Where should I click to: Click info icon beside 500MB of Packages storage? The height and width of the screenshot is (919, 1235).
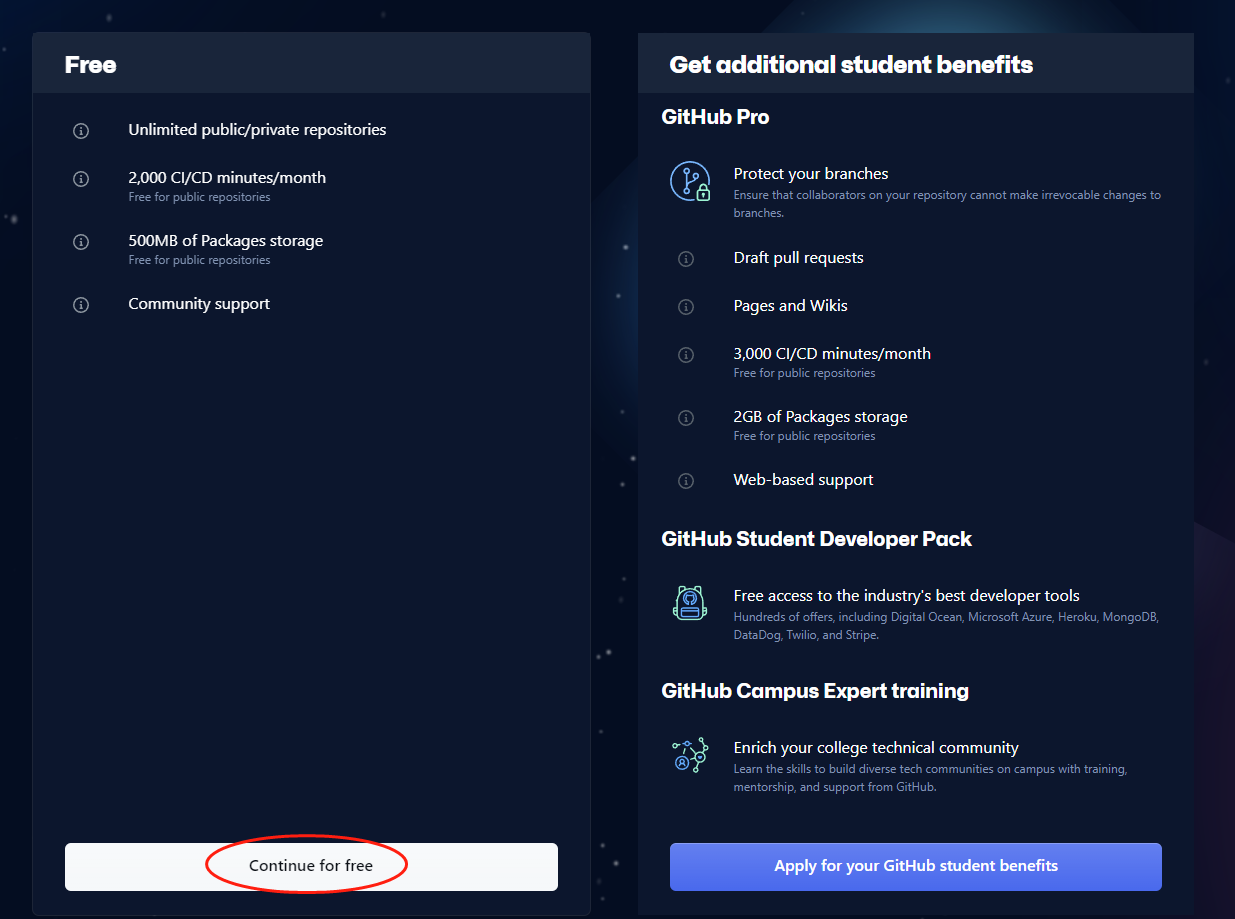(81, 242)
